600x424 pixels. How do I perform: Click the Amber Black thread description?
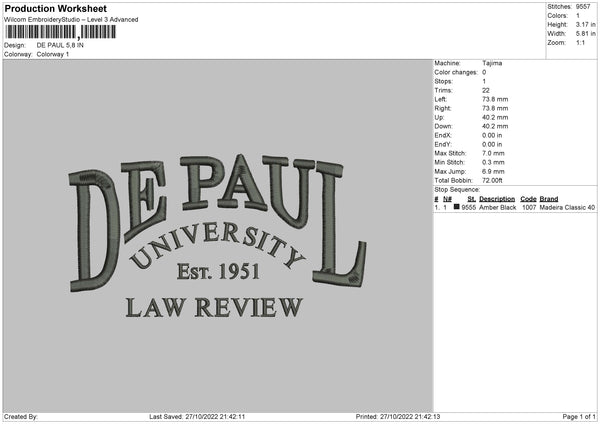497,207
